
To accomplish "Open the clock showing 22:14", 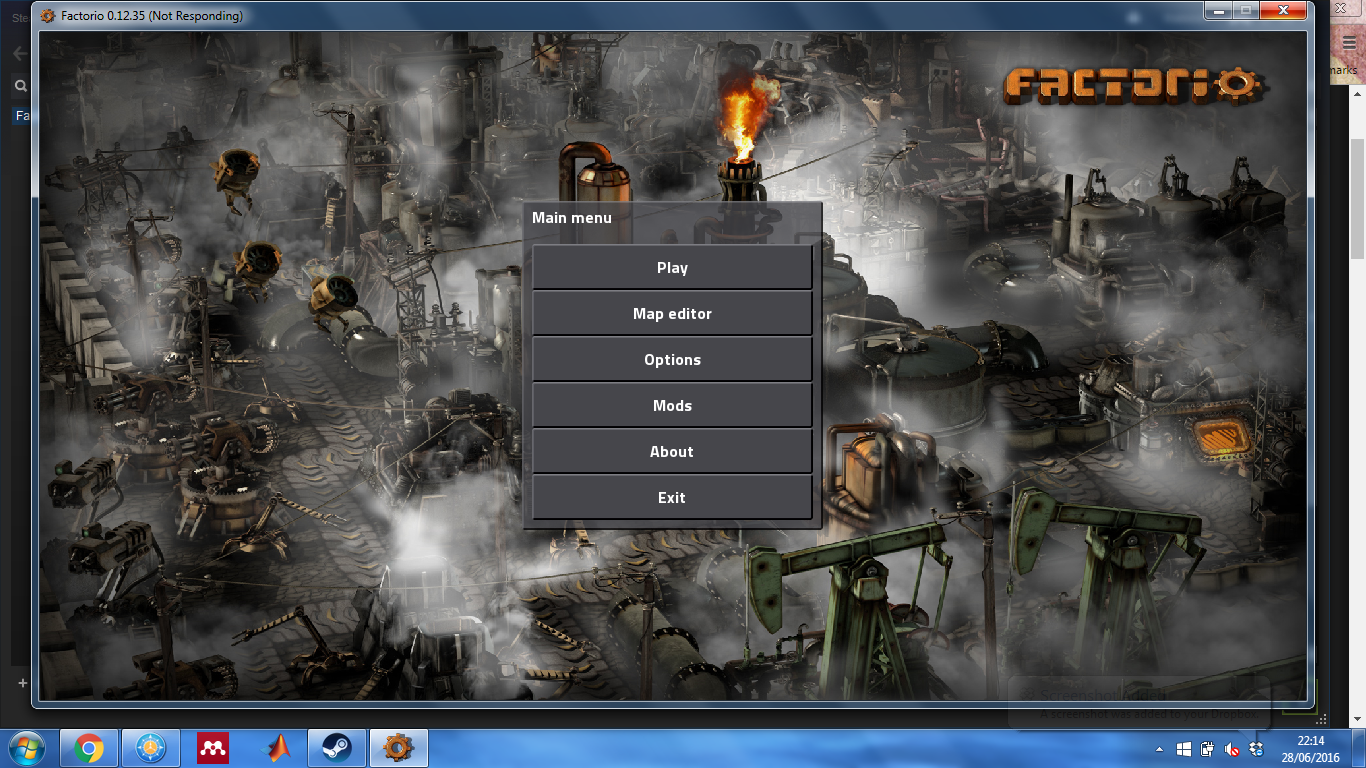I will pyautogui.click(x=1310, y=748).
